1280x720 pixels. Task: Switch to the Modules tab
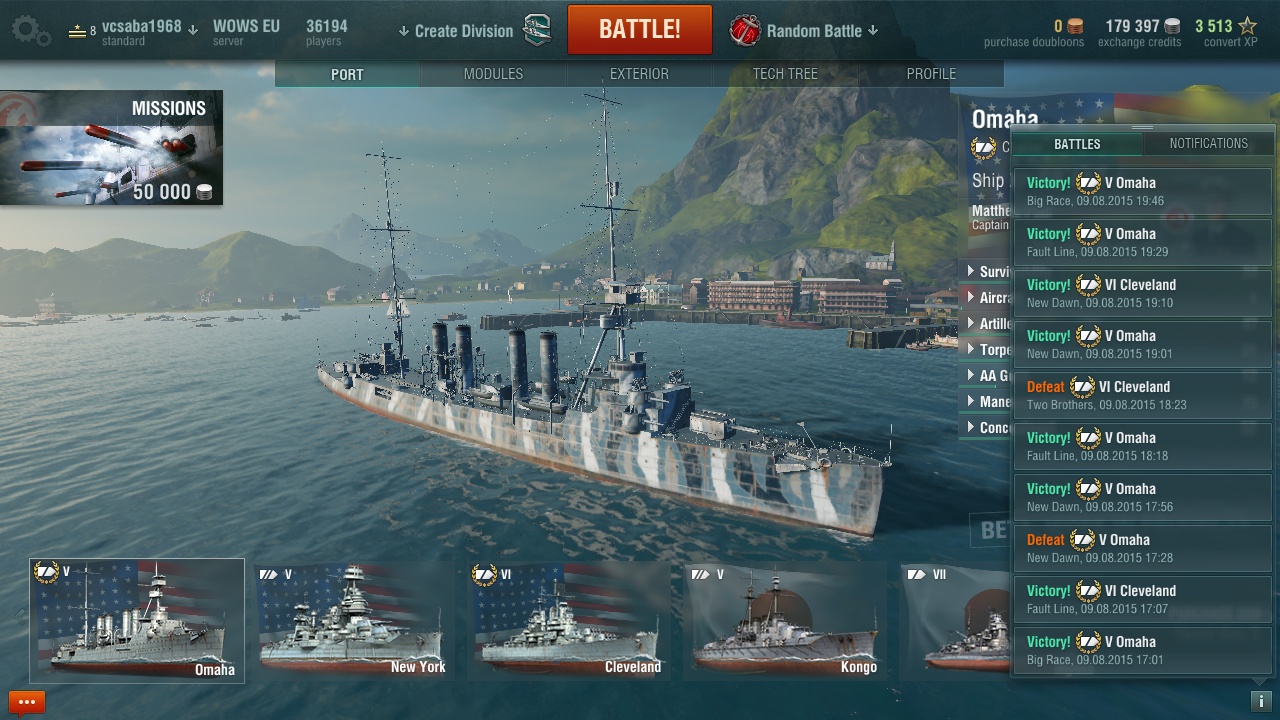[493, 74]
